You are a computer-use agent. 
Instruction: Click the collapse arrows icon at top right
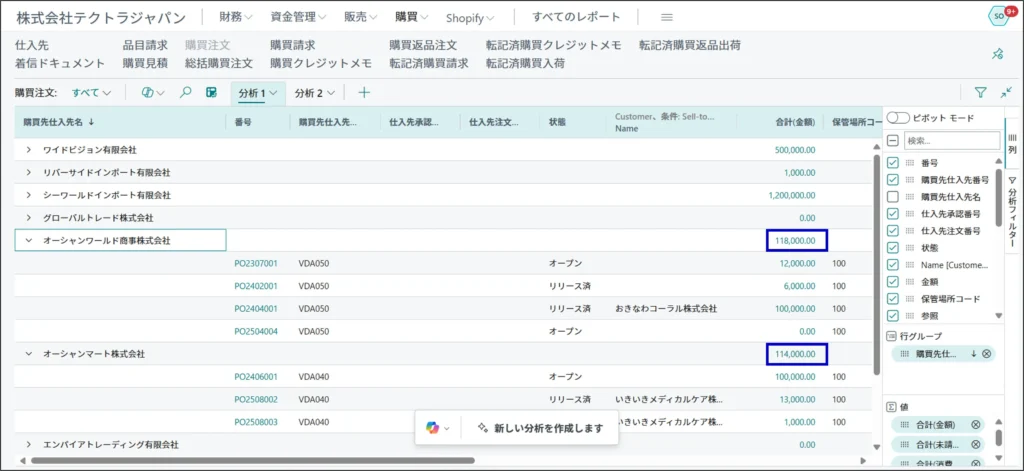coord(1005,92)
